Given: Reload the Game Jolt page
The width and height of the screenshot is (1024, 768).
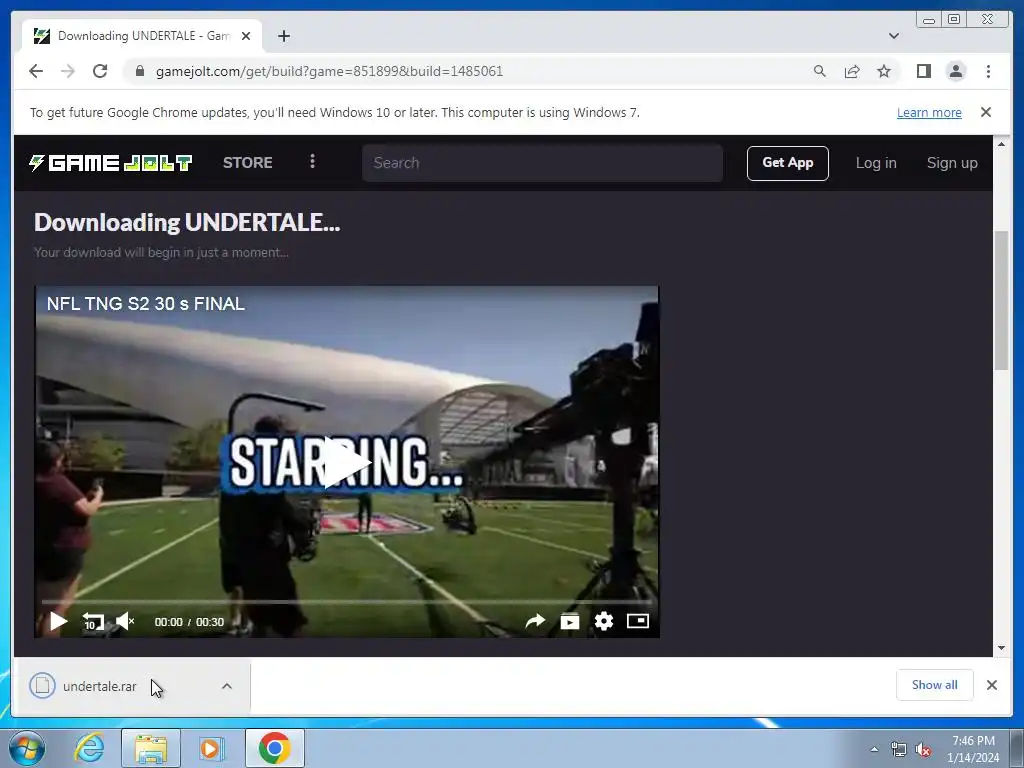Looking at the screenshot, I should [100, 71].
